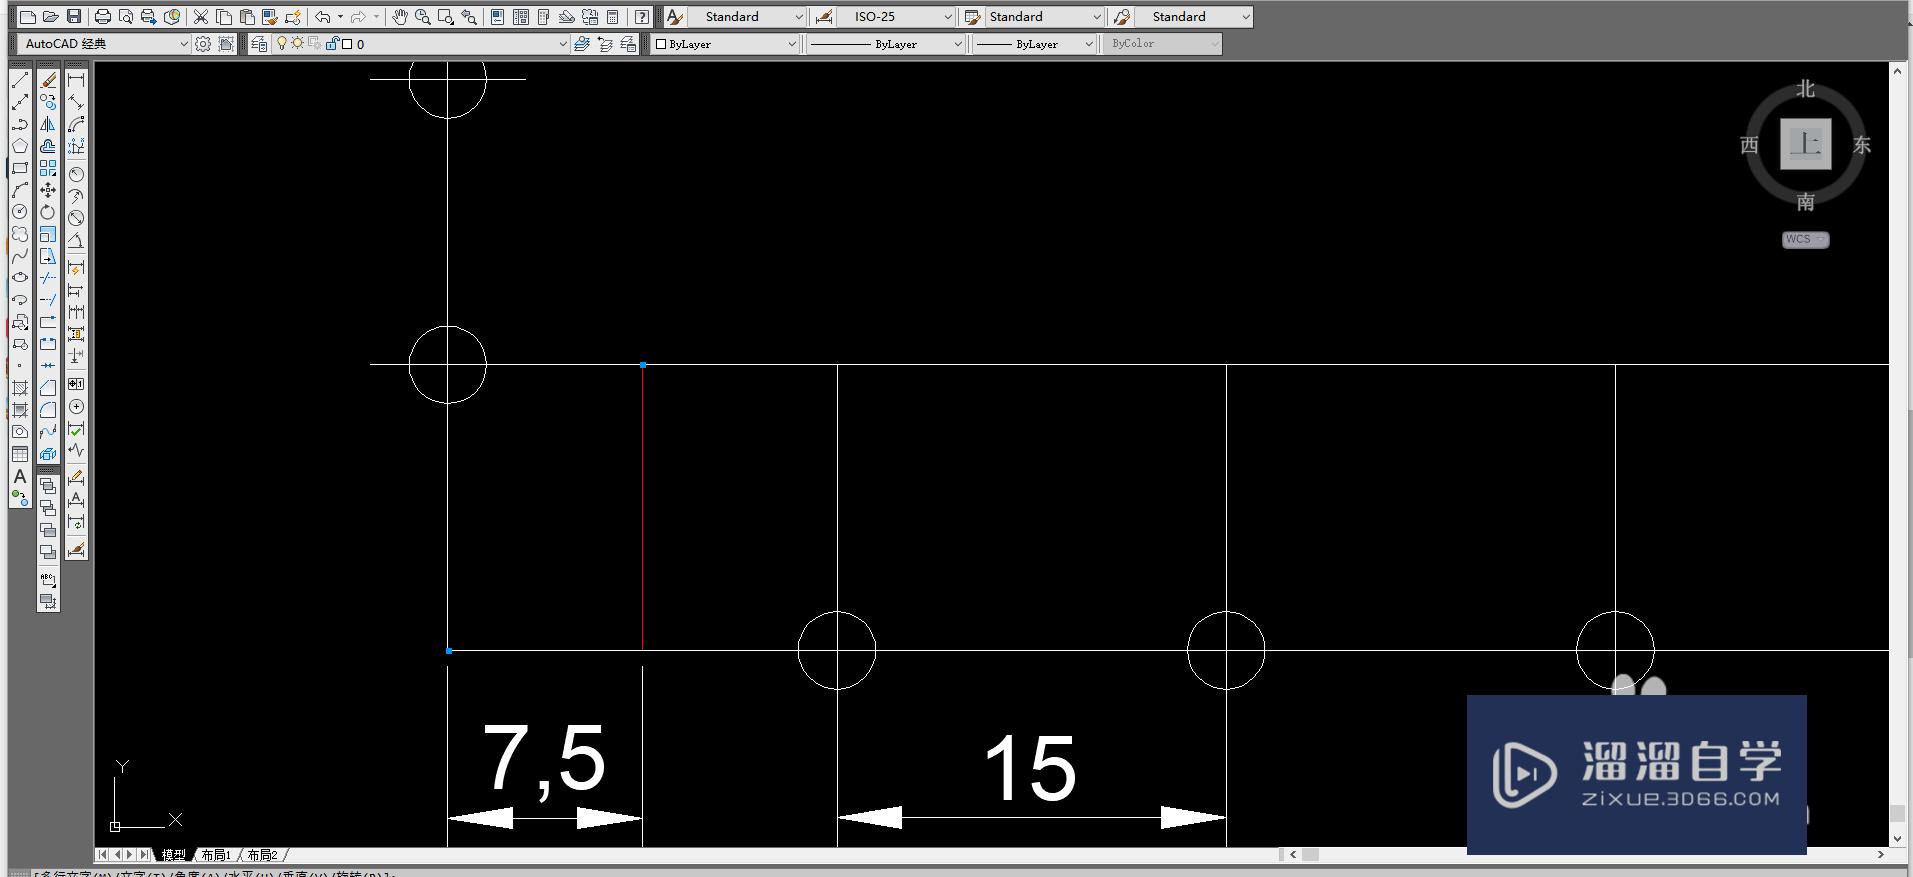Open a drawing file with the folder icon
This screenshot has height=877, width=1913.
[x=51, y=17]
